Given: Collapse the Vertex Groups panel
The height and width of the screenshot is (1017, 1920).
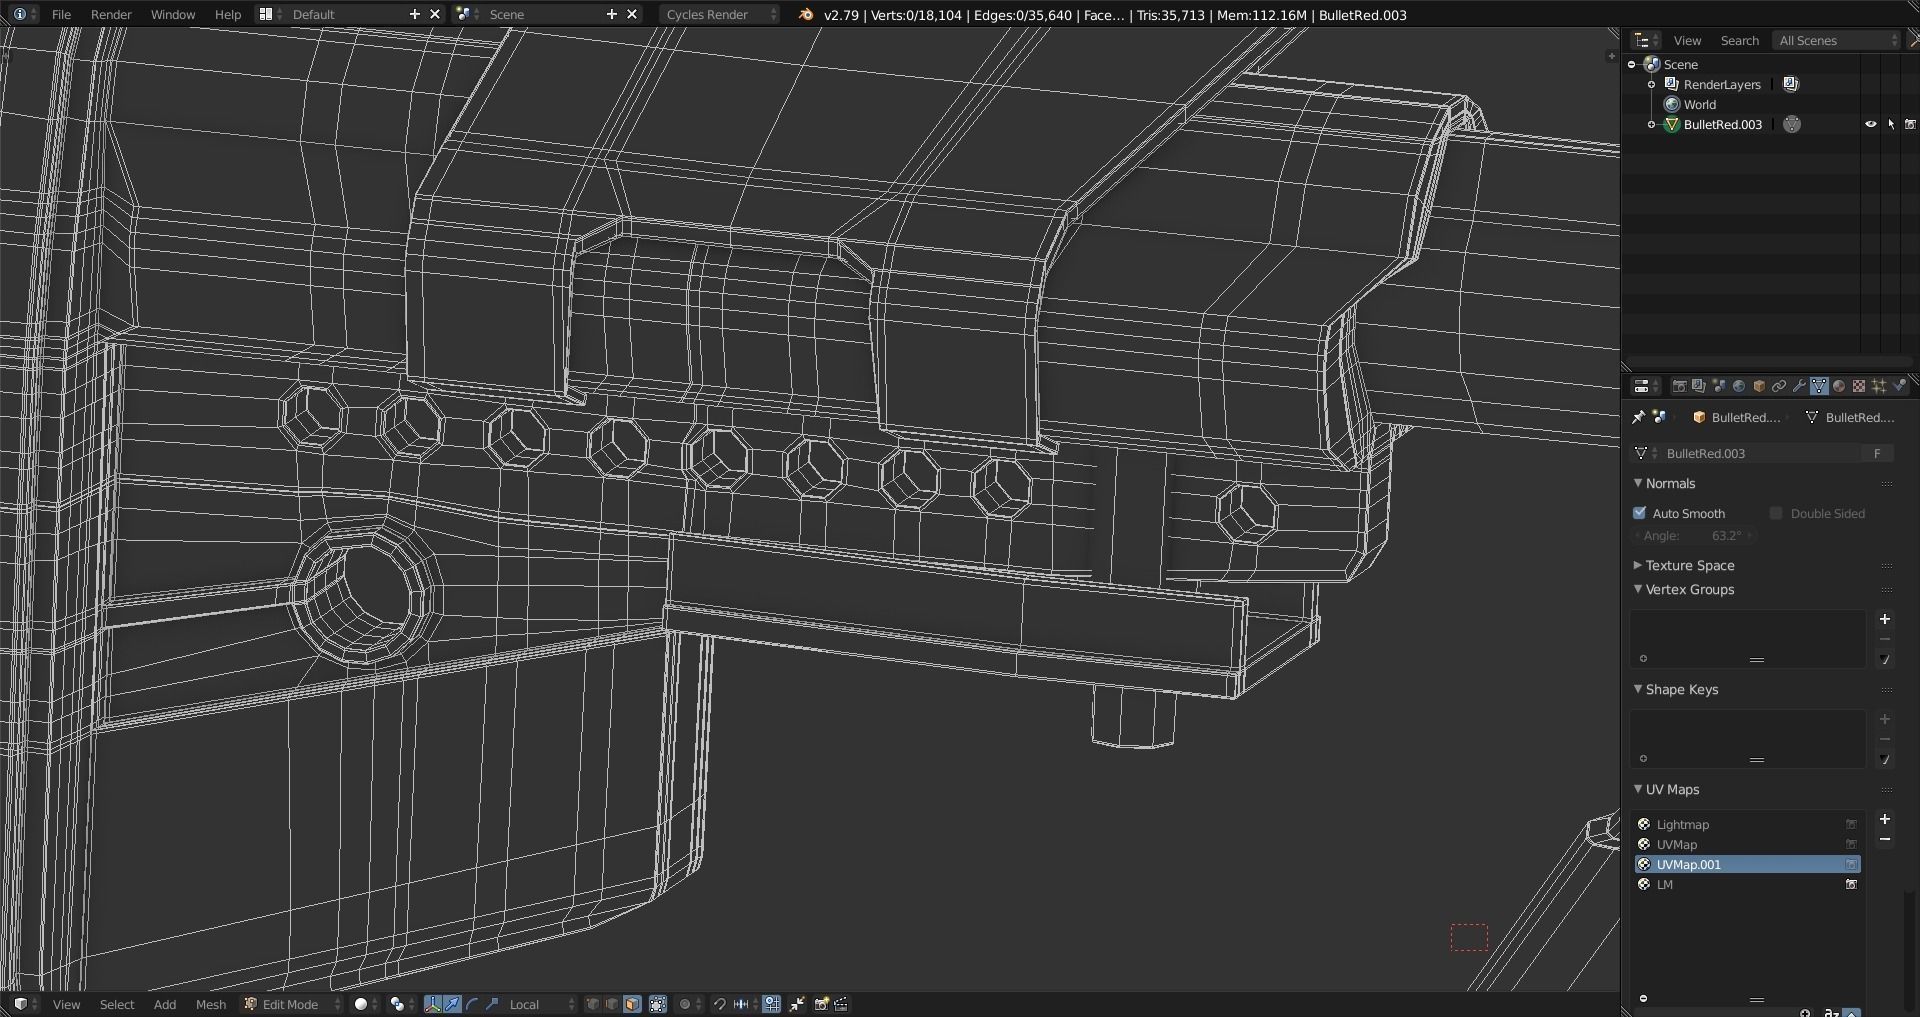Looking at the screenshot, I should [x=1690, y=589].
